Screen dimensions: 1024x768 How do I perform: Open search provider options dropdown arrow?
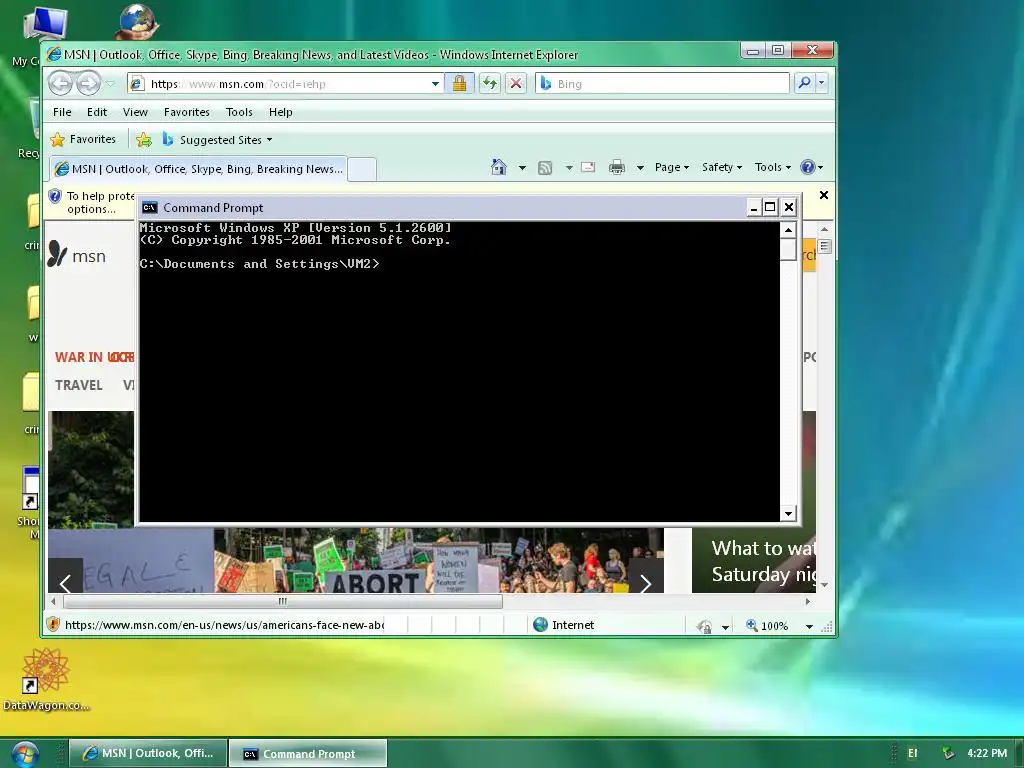tap(822, 83)
